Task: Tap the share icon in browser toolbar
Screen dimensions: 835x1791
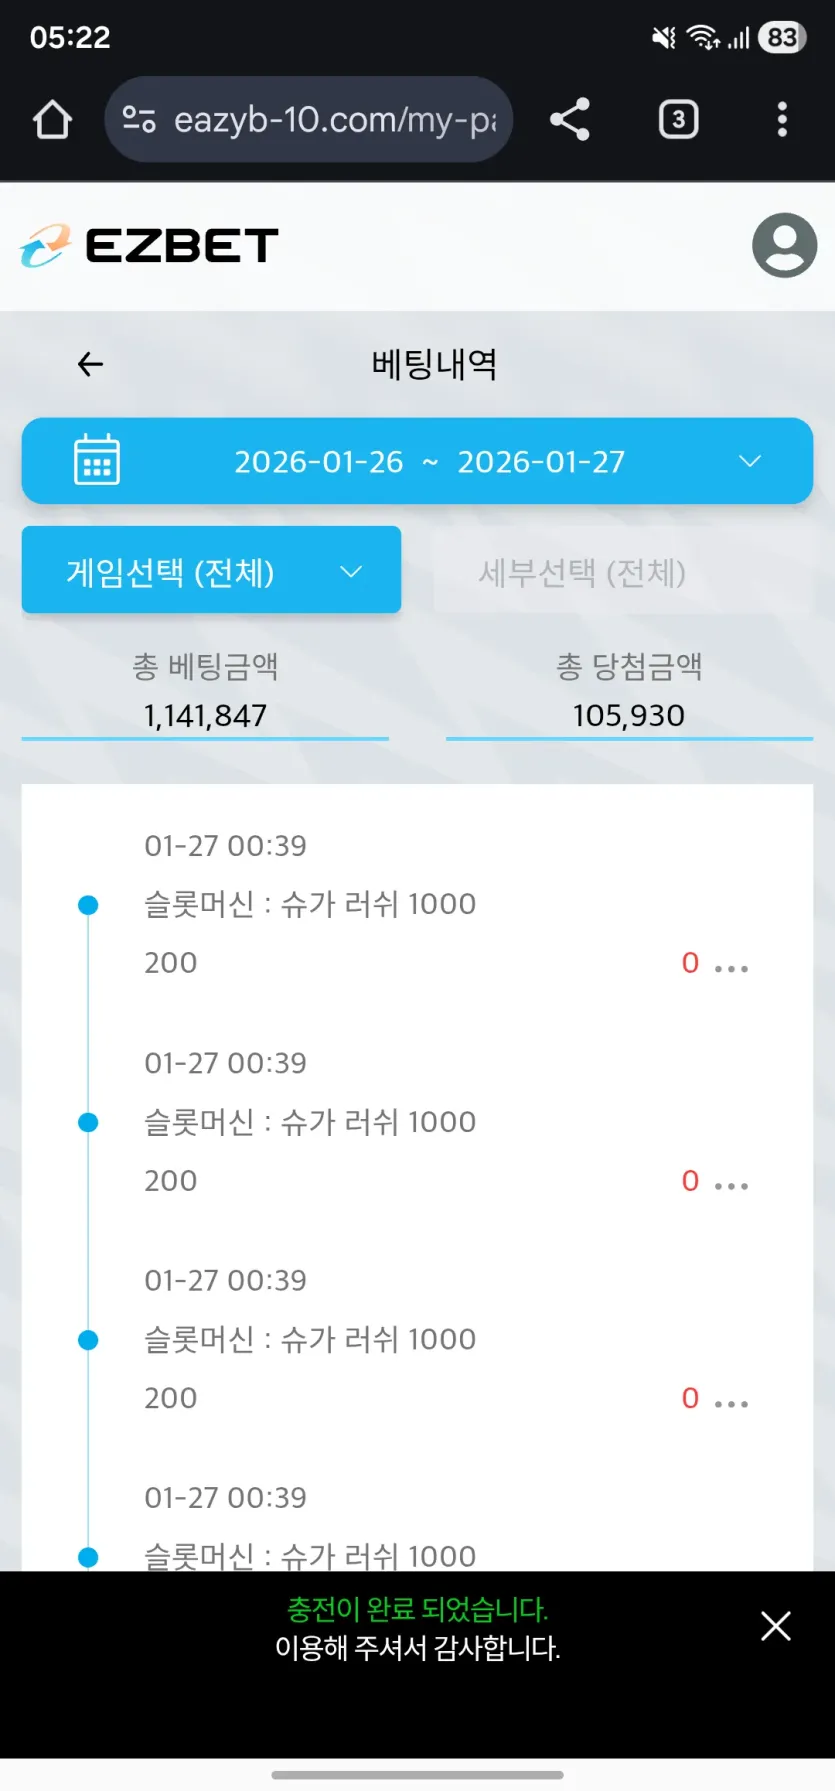Action: tap(570, 120)
